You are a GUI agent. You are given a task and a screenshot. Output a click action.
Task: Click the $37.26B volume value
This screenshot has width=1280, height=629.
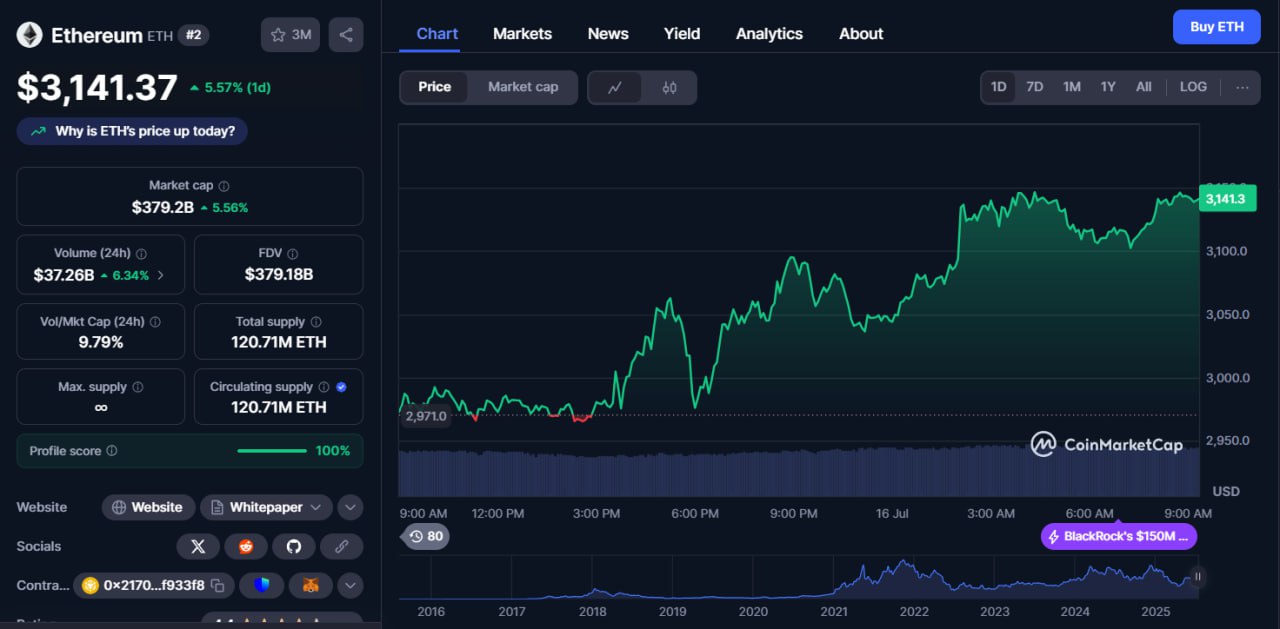[x=64, y=275]
